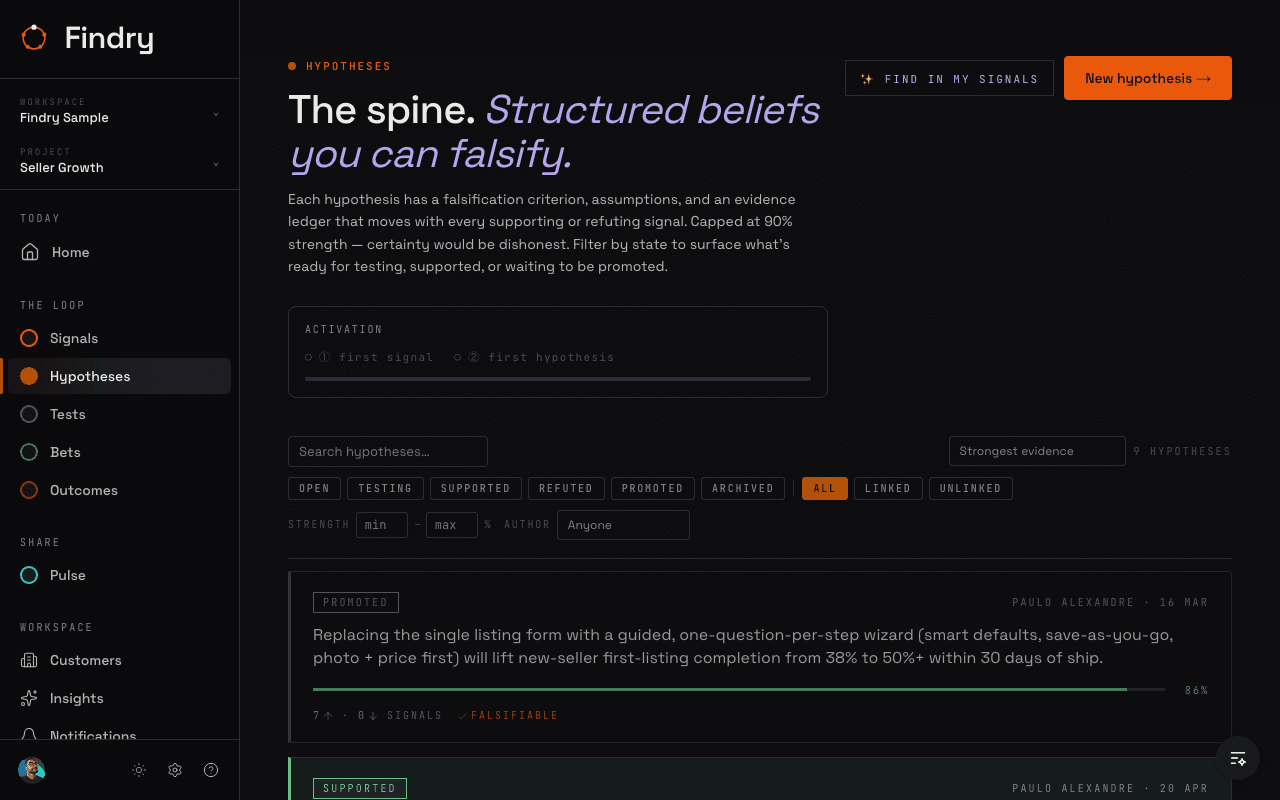Filter hypotheses by ARCHIVED state
The image size is (1280, 800).
[743, 488]
